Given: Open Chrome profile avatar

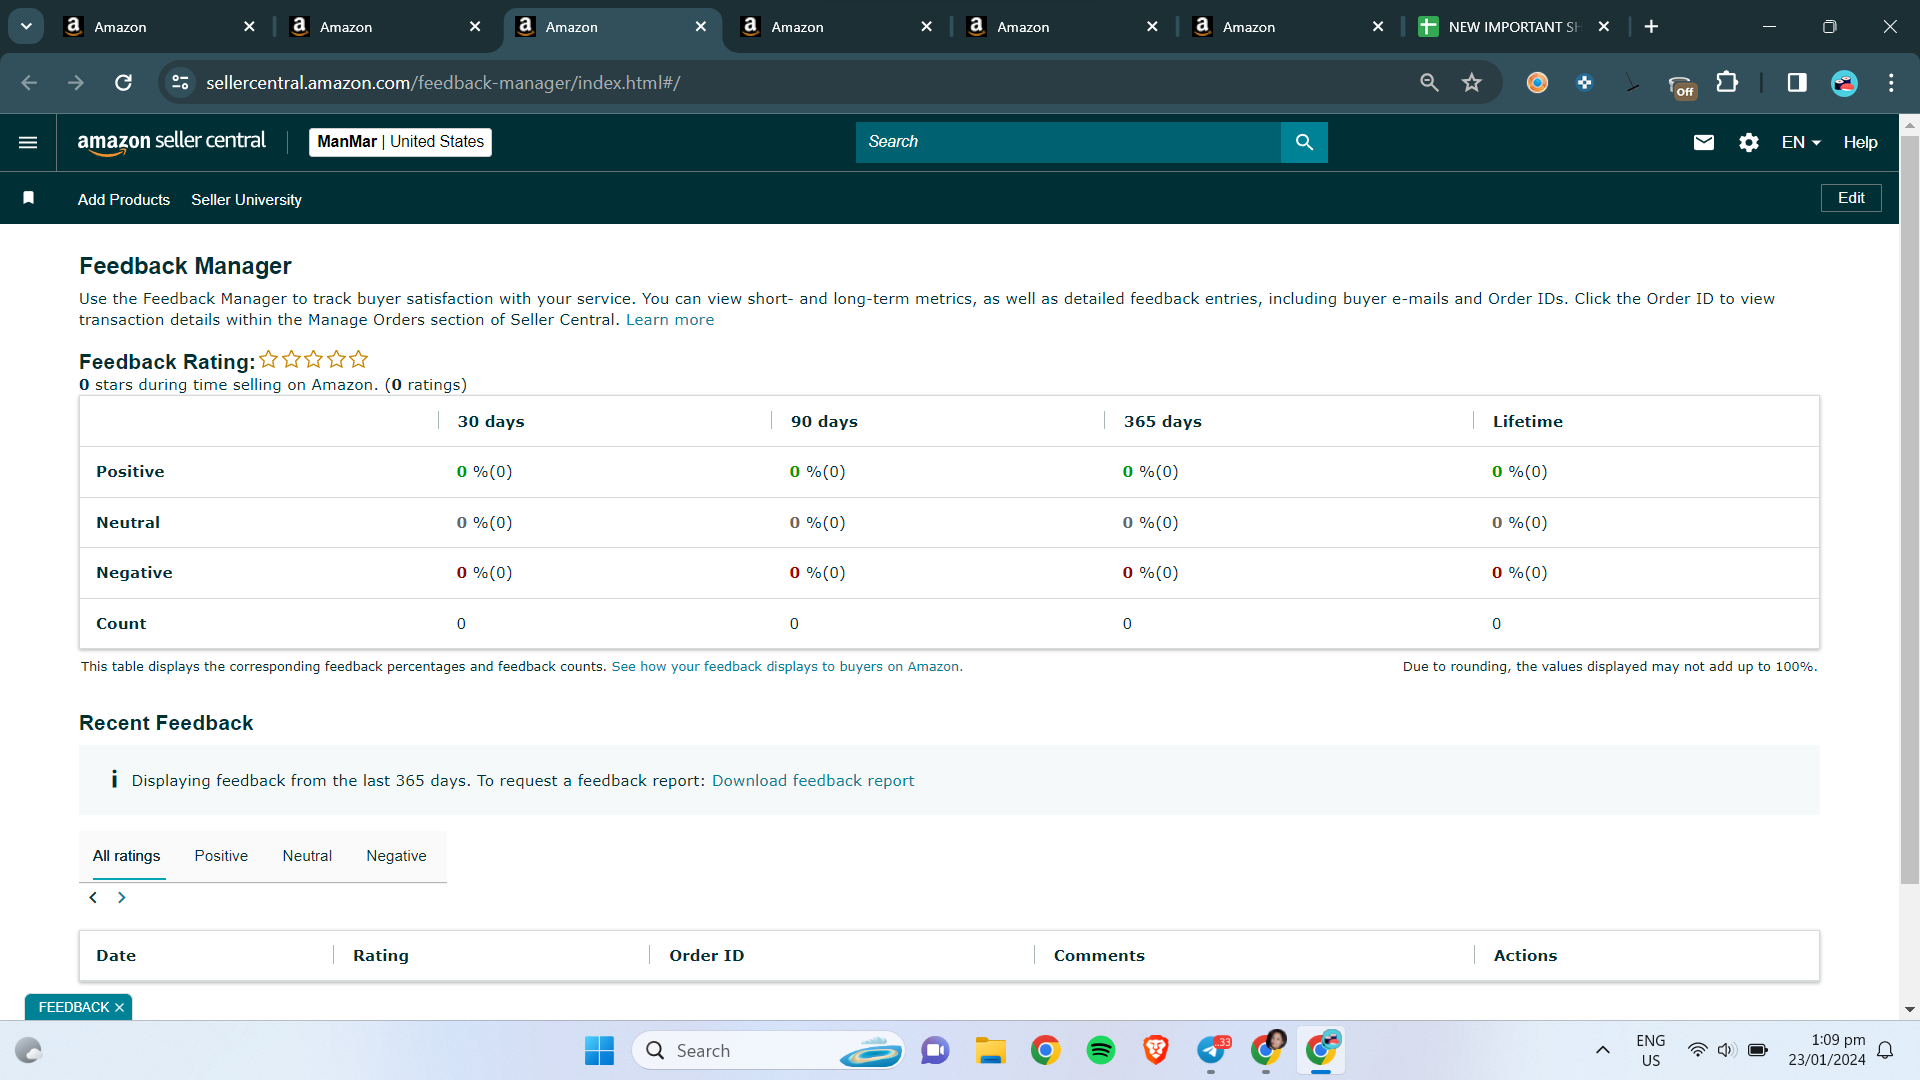Looking at the screenshot, I should (x=1844, y=83).
